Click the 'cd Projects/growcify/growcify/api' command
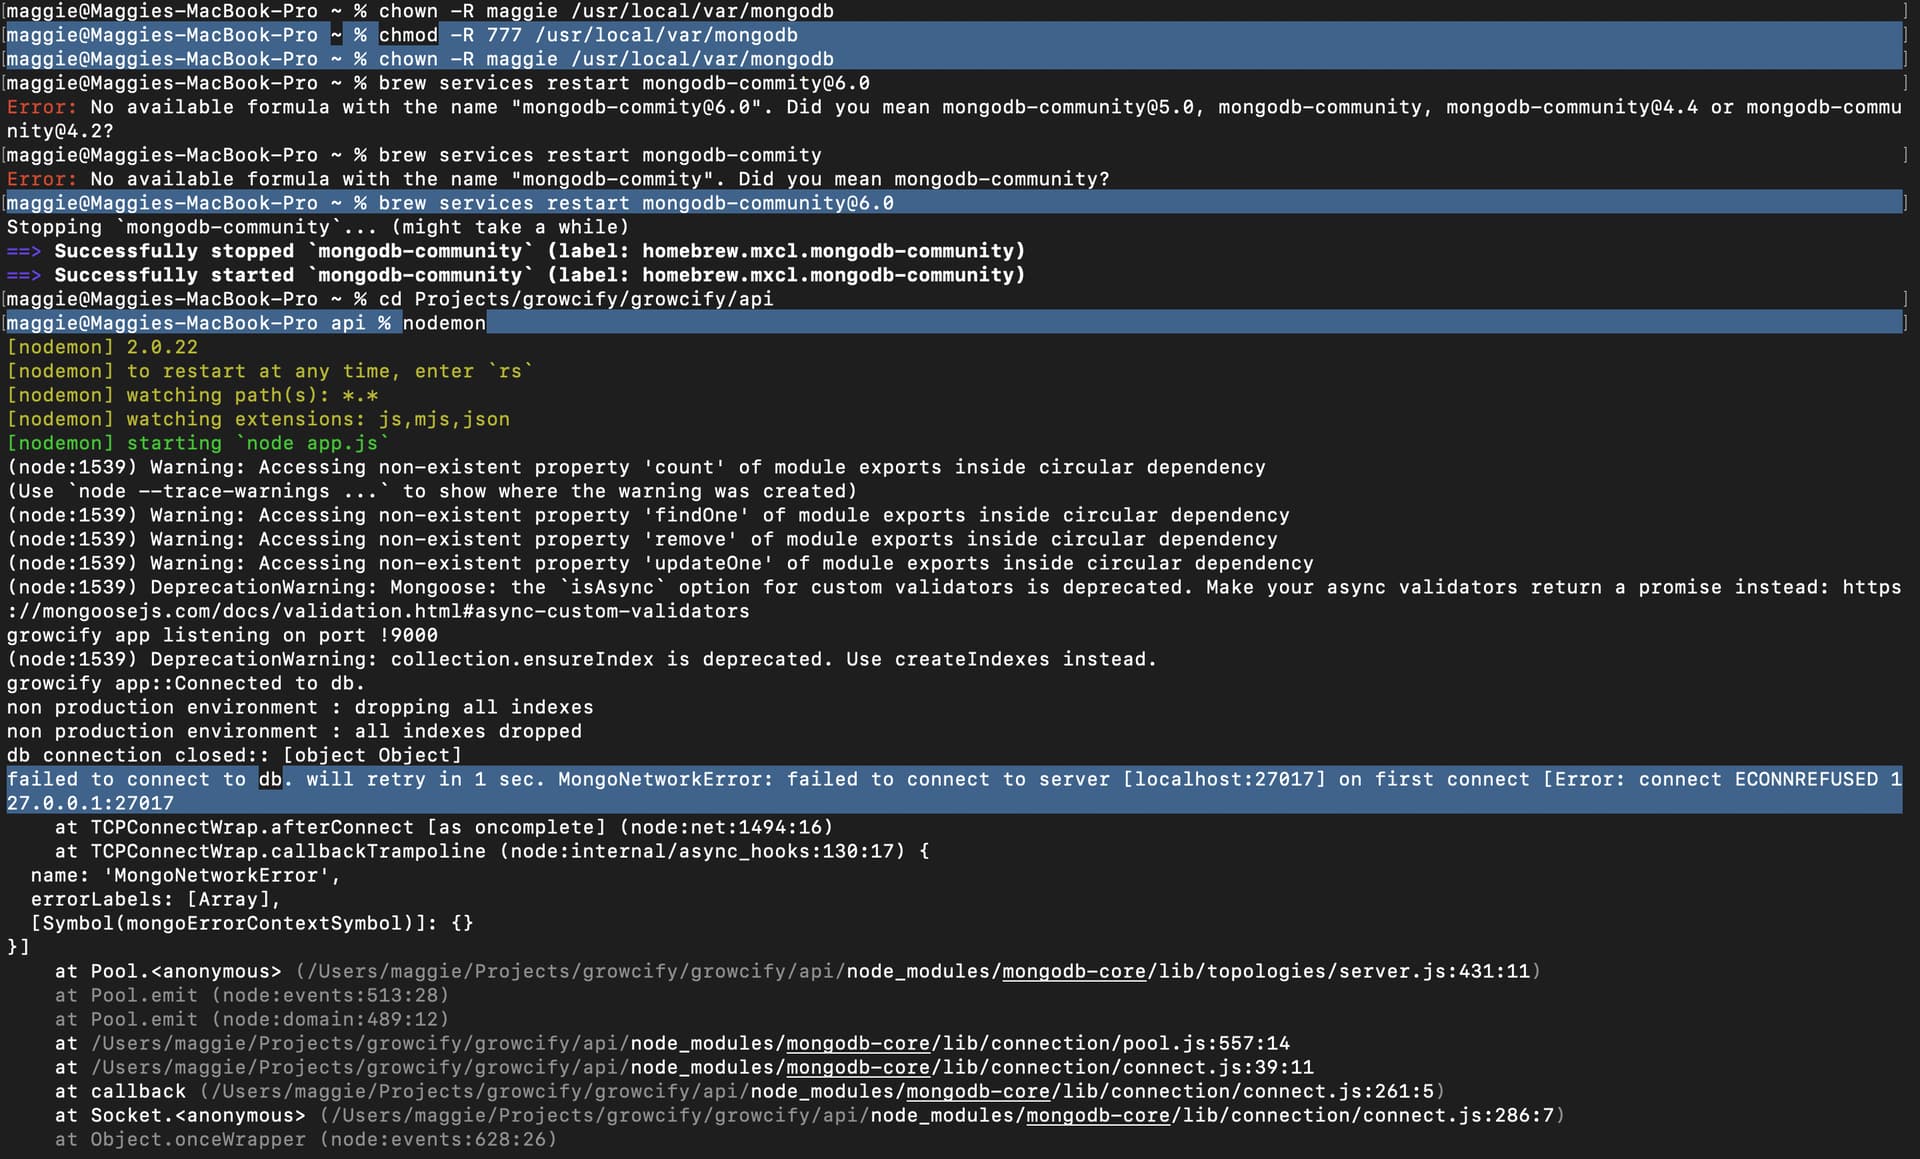 click(575, 299)
